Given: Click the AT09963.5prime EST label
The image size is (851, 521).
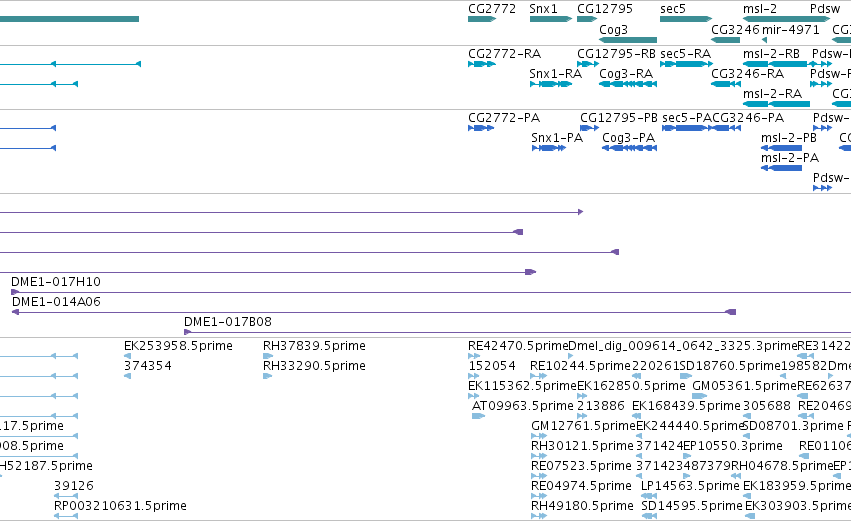Looking at the screenshot, I should 523,406.
